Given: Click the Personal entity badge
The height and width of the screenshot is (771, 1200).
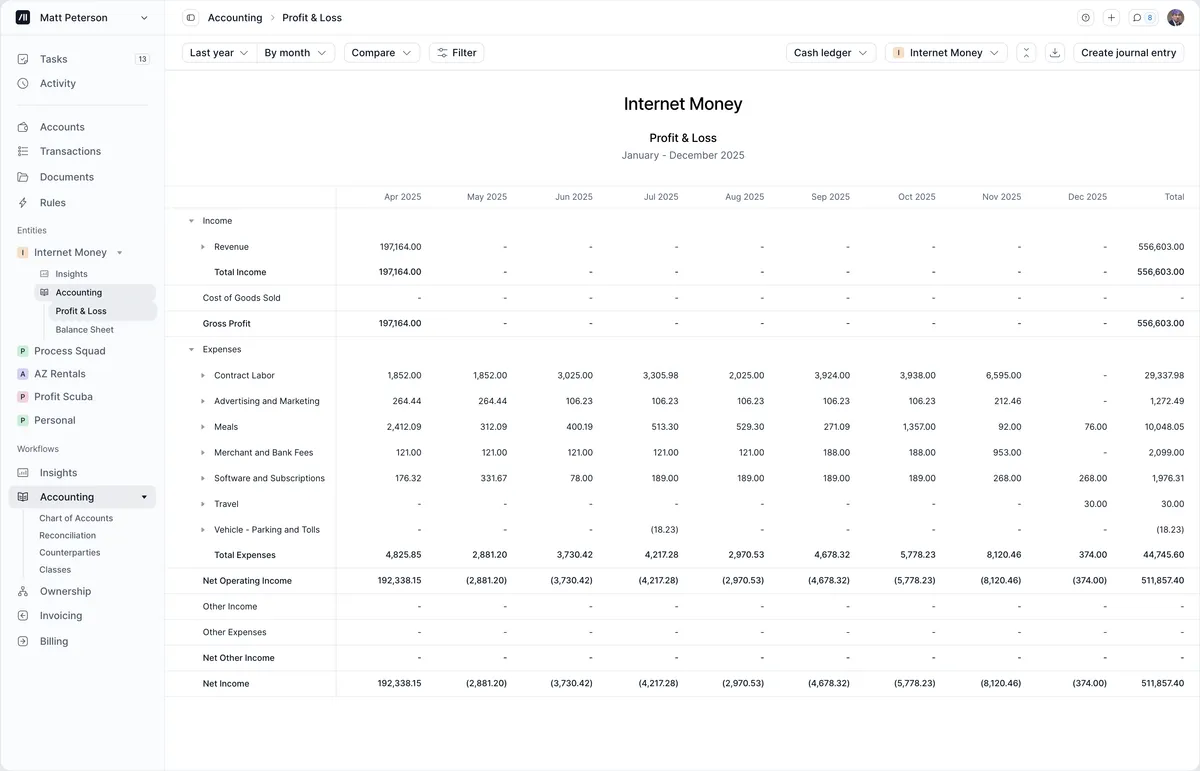Looking at the screenshot, I should click(23, 421).
